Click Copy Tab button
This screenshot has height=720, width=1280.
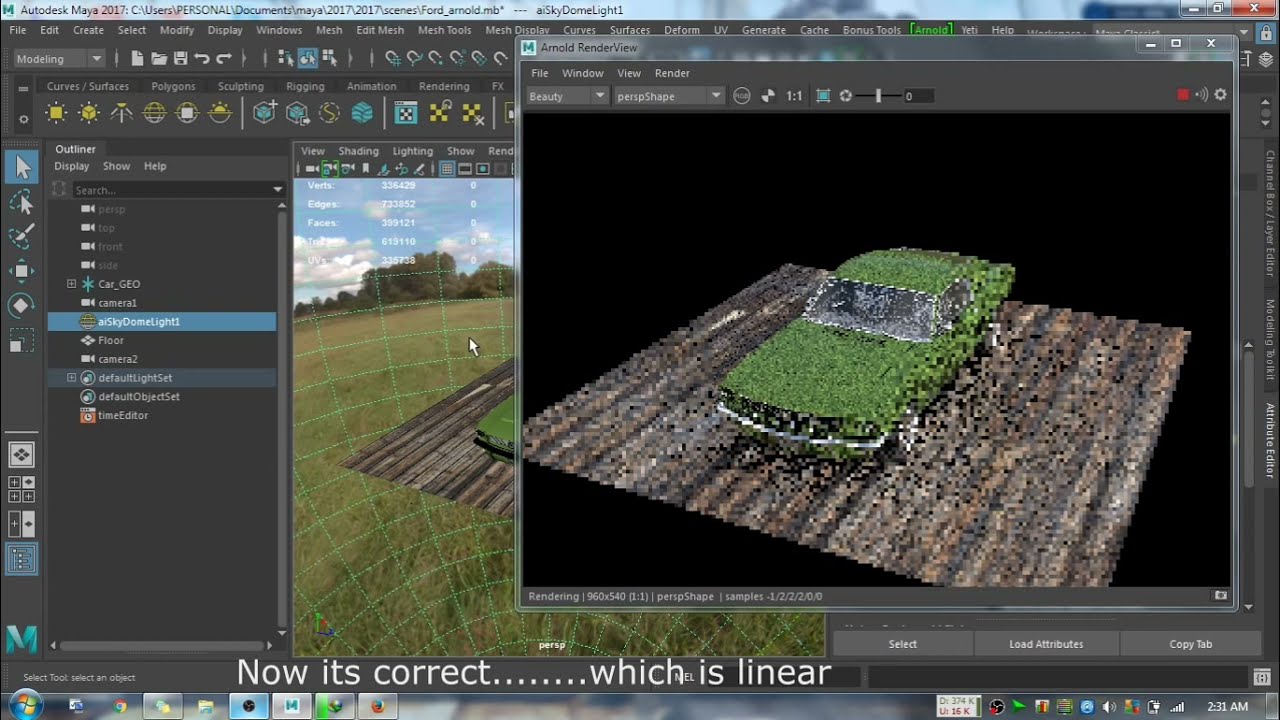click(1190, 644)
